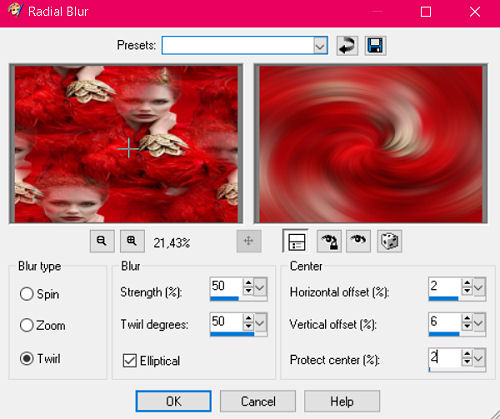Click the auto proof eye-with-lock icon
Screen dimensions: 500x419
click(x=329, y=241)
